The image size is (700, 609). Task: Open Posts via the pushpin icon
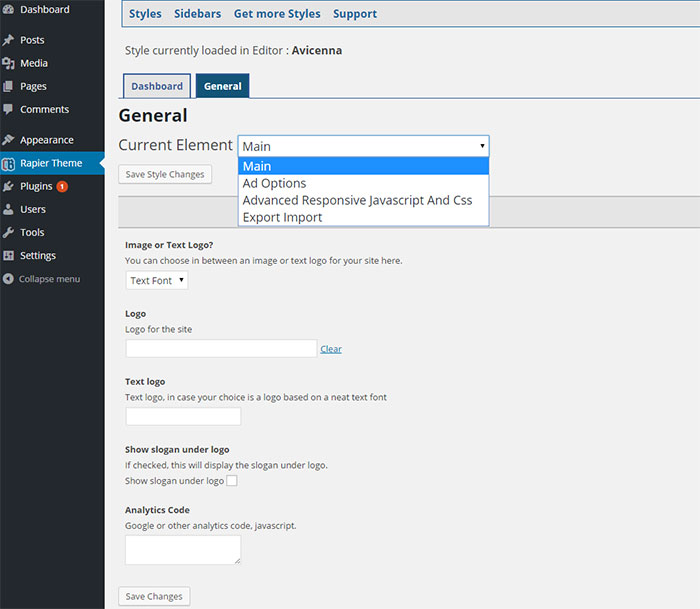click(x=8, y=40)
